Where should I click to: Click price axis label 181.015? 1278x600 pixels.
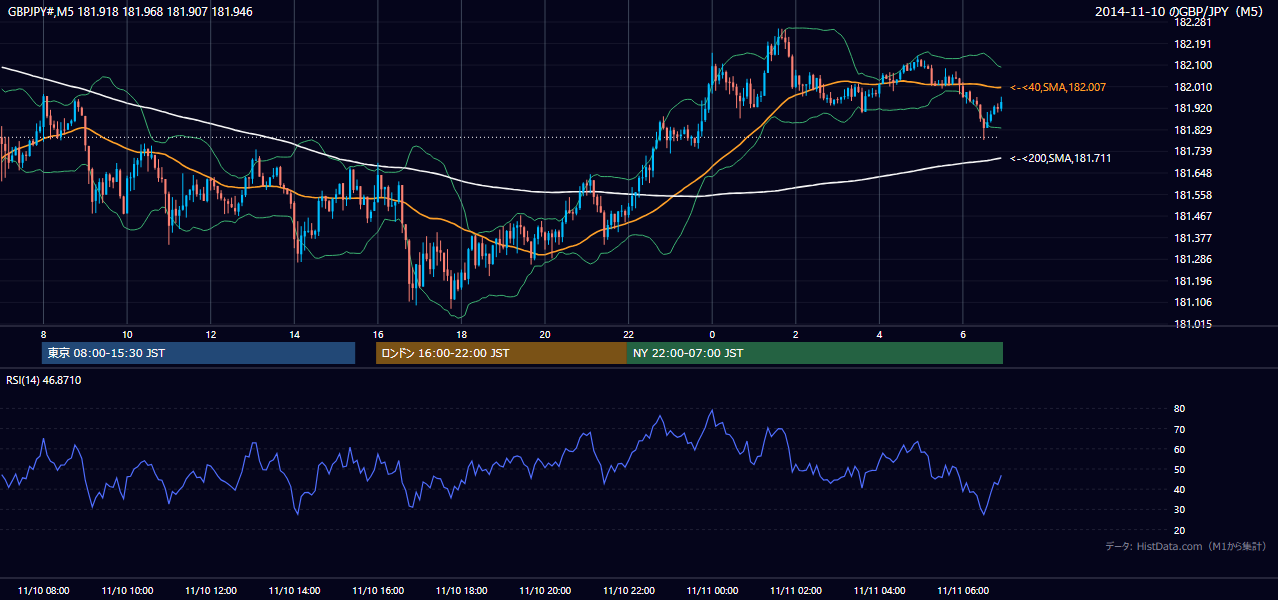[1193, 324]
